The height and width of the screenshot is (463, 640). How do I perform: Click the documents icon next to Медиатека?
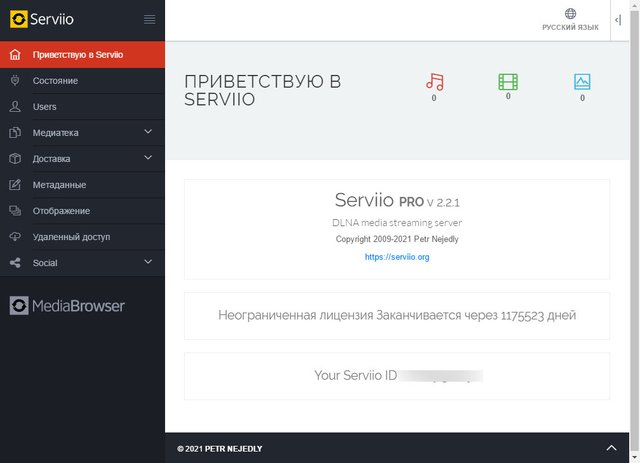[15, 133]
